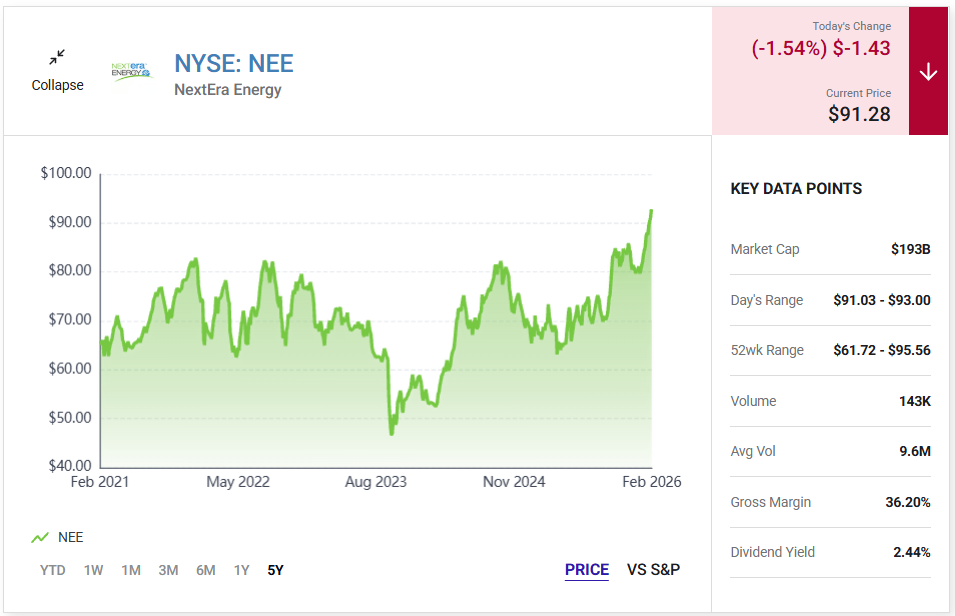
Task: Click the NextEra Energy company name
Action: pyautogui.click(x=228, y=90)
